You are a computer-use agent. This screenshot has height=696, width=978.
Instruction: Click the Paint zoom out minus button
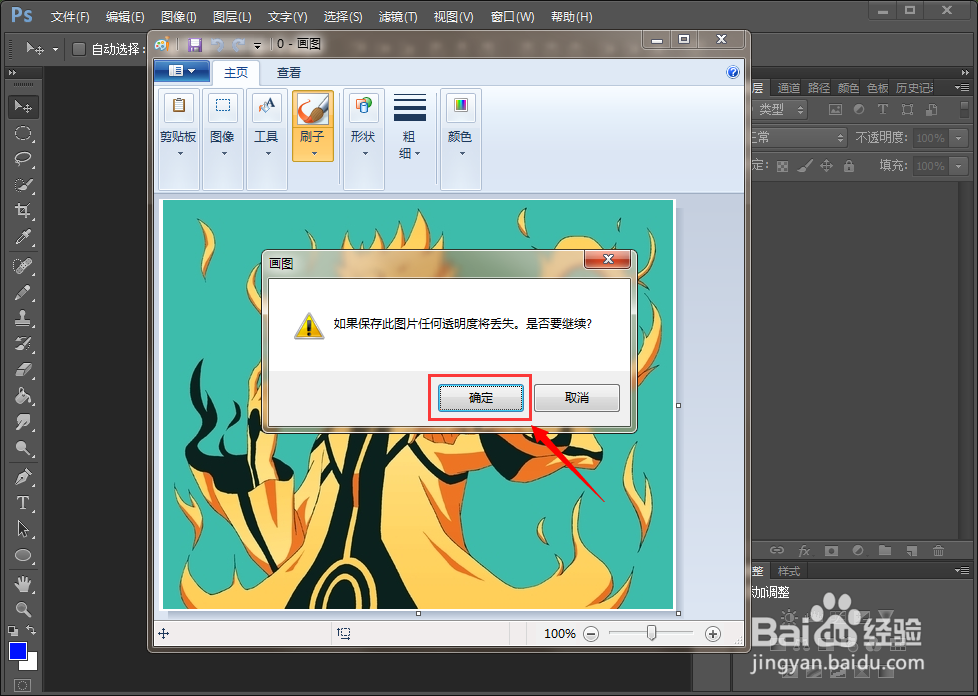click(x=591, y=634)
